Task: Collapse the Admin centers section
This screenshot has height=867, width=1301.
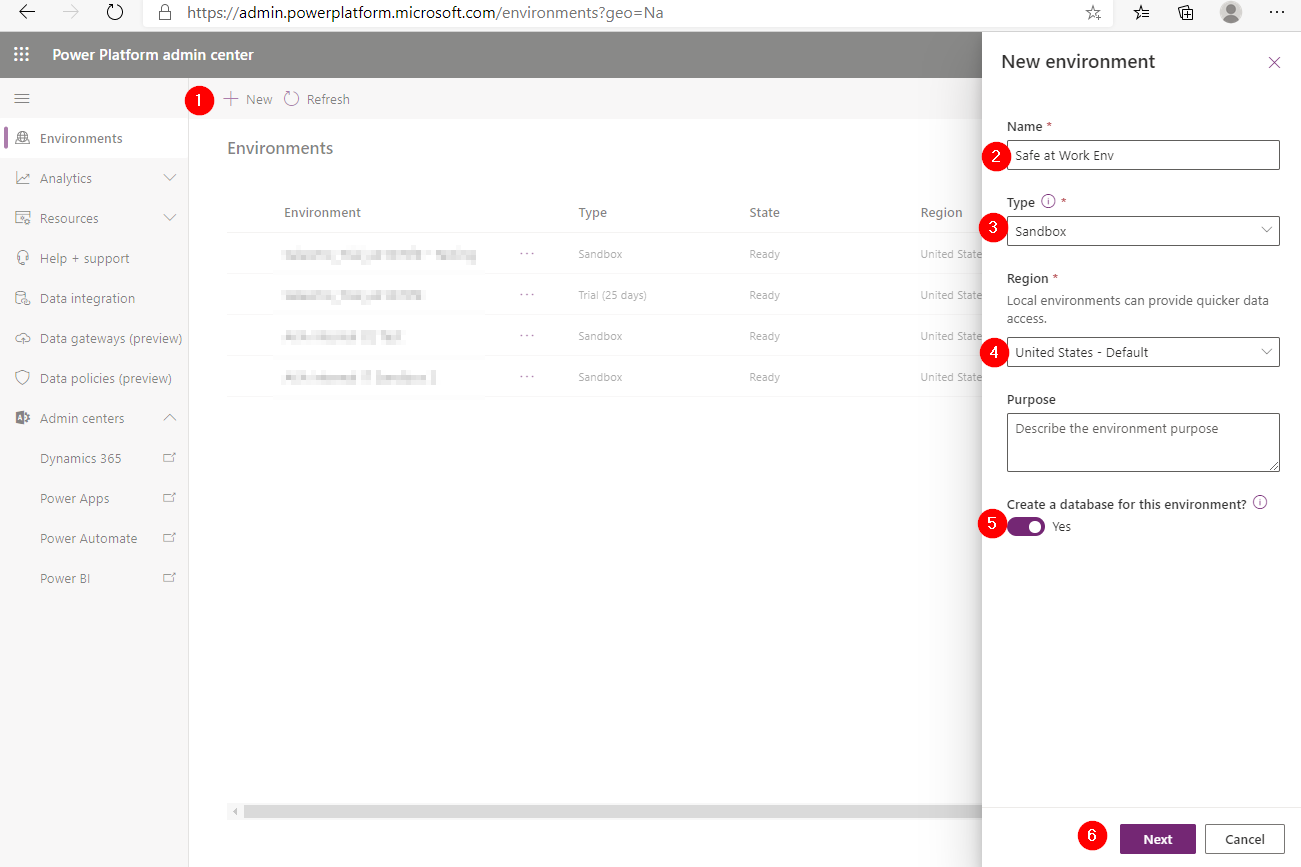Action: 170,417
